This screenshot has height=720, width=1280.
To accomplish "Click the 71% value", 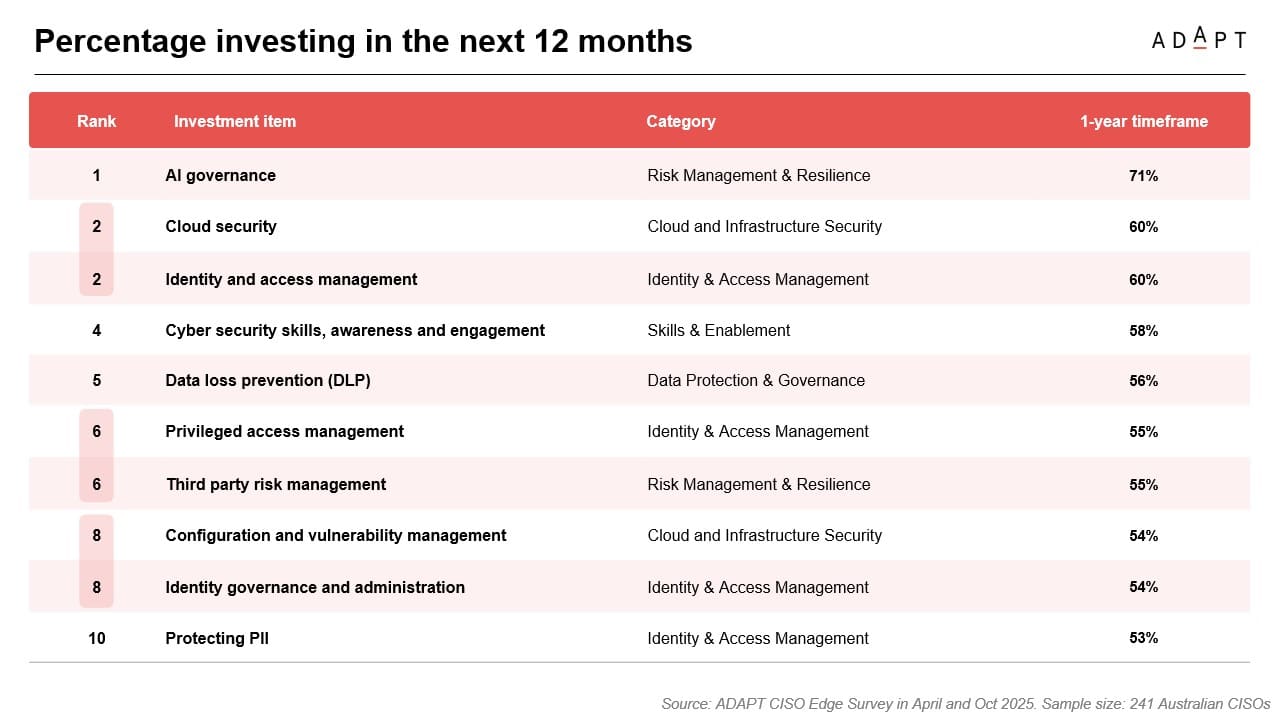I will [x=1143, y=175].
